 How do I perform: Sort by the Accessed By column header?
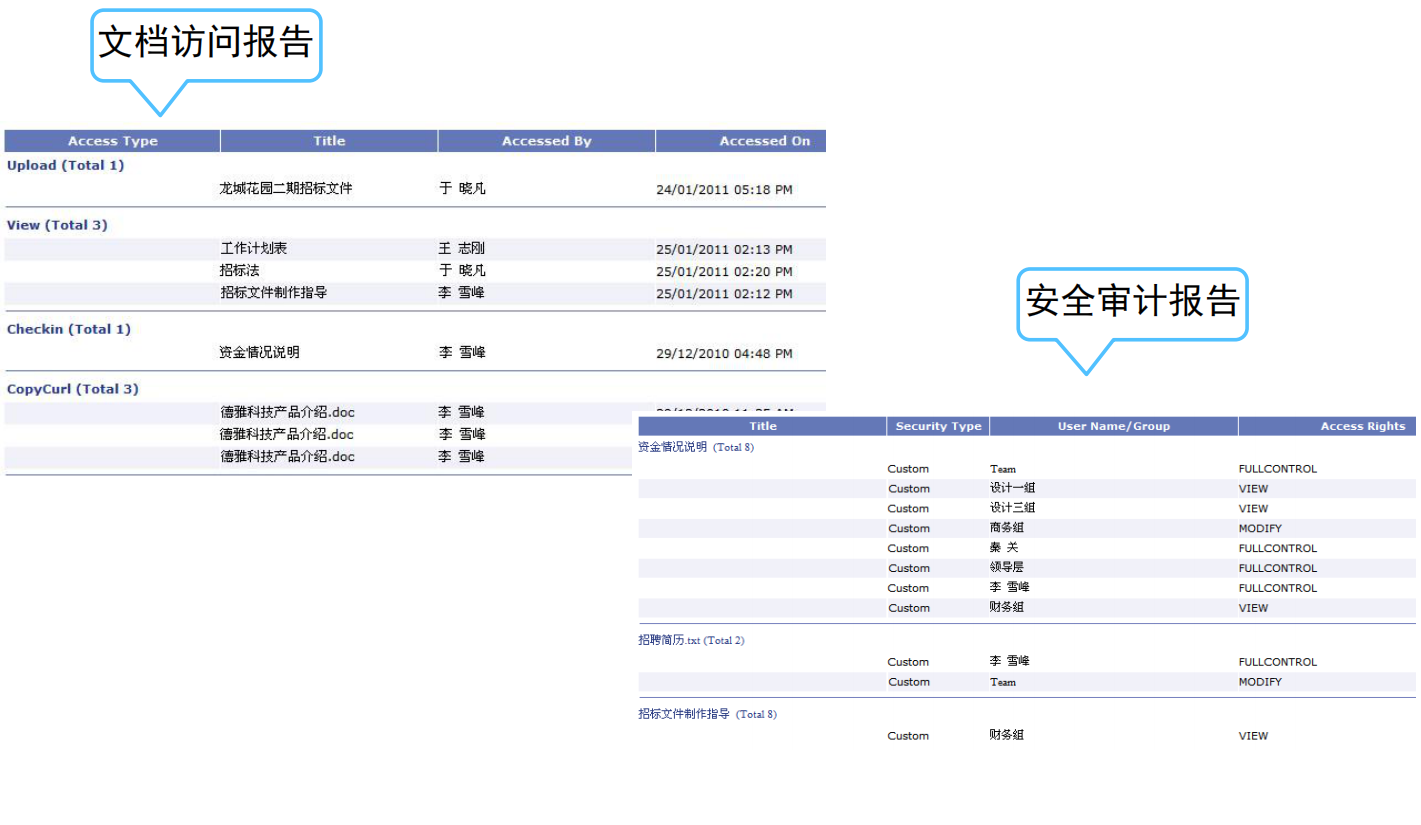pyautogui.click(x=546, y=141)
